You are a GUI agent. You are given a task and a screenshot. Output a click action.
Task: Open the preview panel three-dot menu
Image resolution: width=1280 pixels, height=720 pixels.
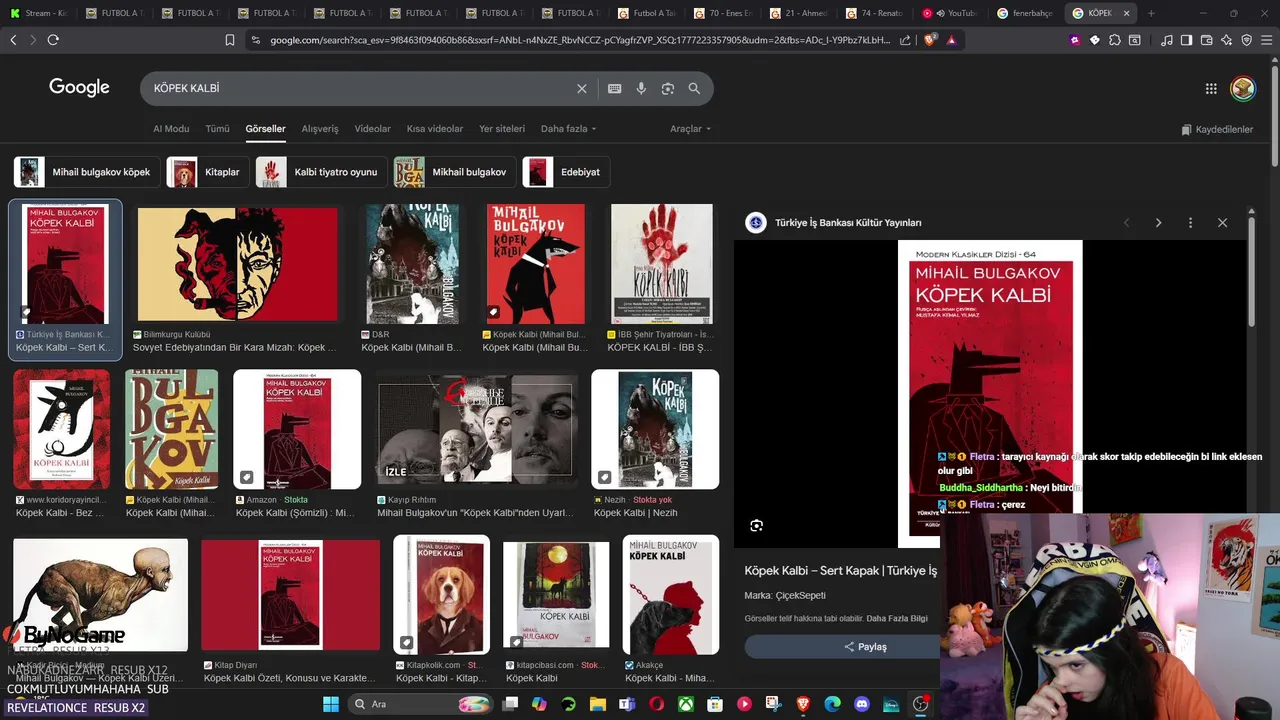(x=1190, y=223)
